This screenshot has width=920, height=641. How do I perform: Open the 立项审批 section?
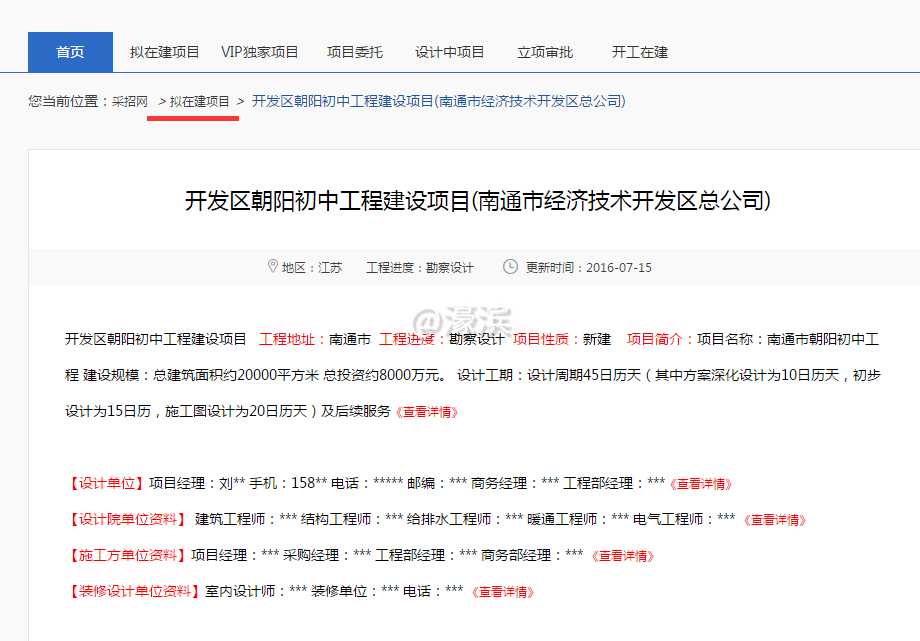[x=544, y=52]
